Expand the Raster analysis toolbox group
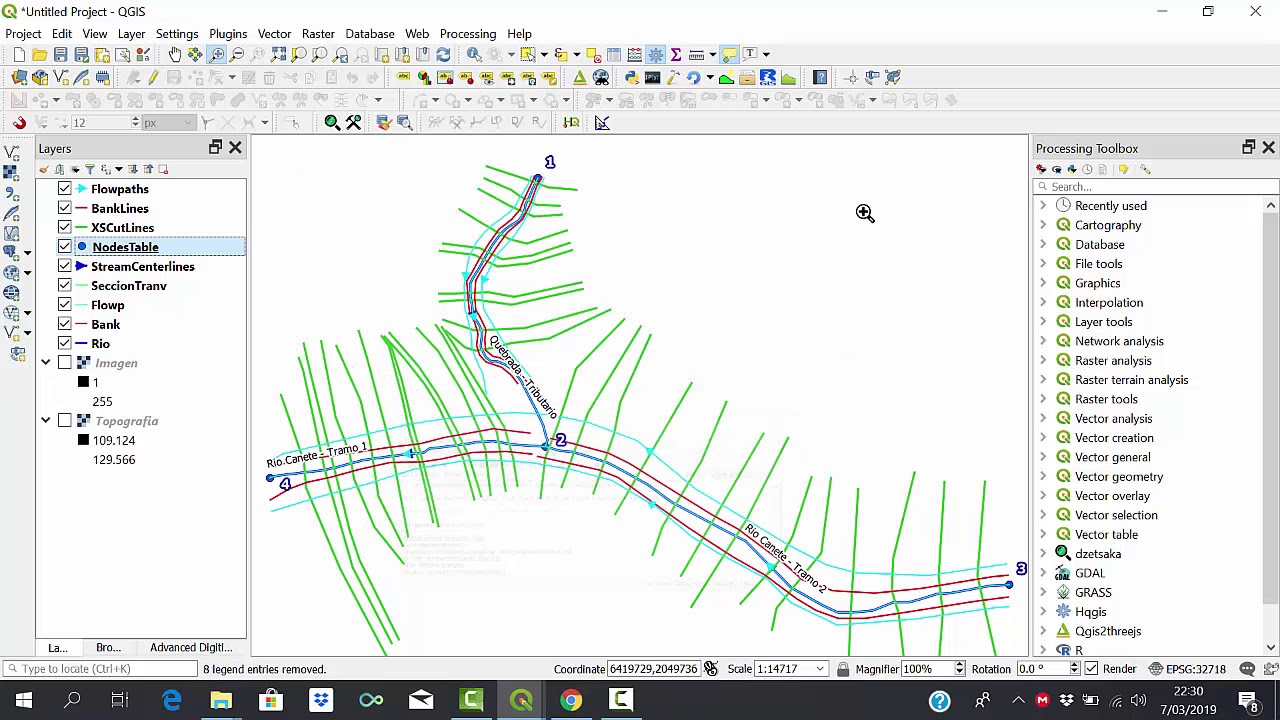This screenshot has height=720, width=1280. [x=1043, y=360]
